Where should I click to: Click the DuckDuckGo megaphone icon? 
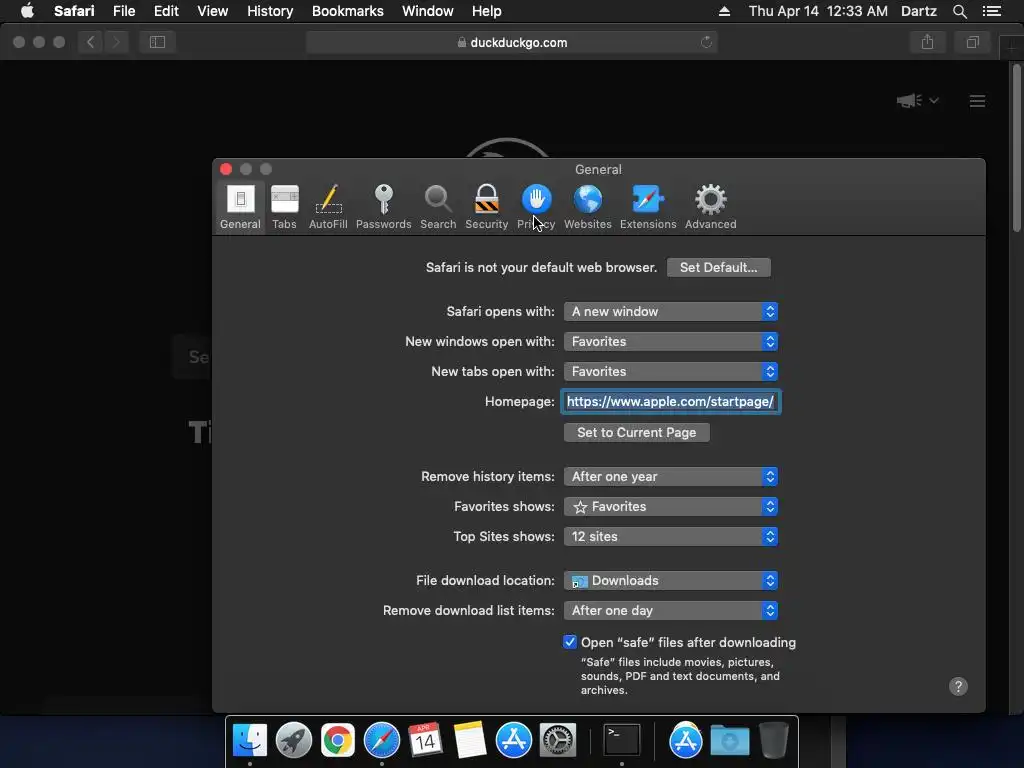[909, 101]
